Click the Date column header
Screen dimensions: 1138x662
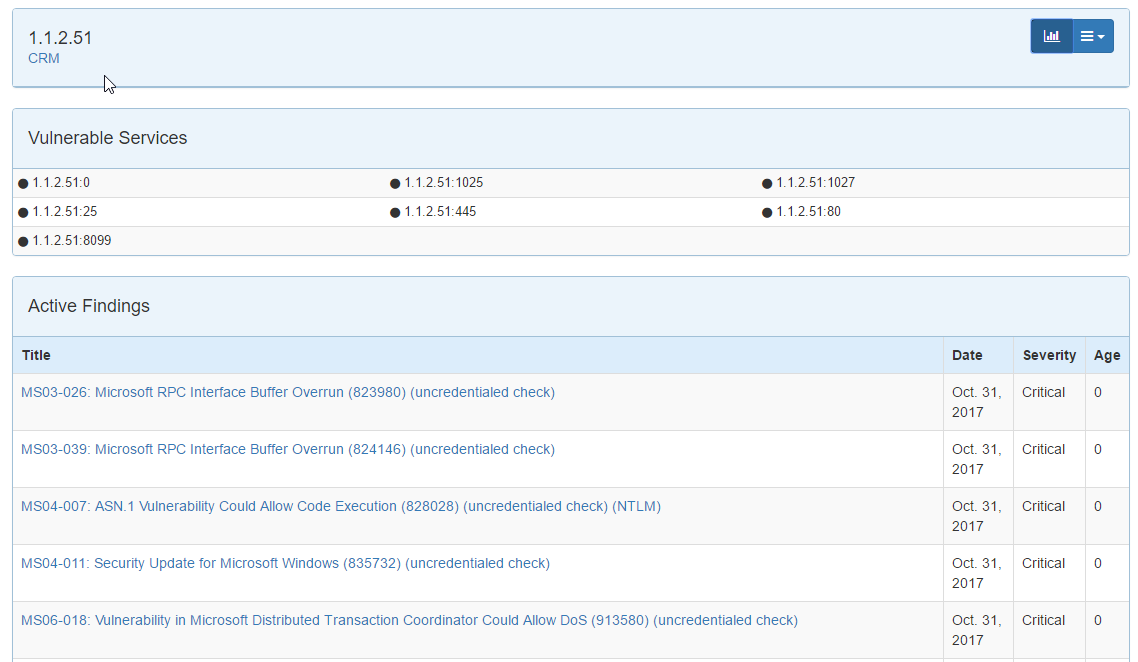(x=967, y=355)
